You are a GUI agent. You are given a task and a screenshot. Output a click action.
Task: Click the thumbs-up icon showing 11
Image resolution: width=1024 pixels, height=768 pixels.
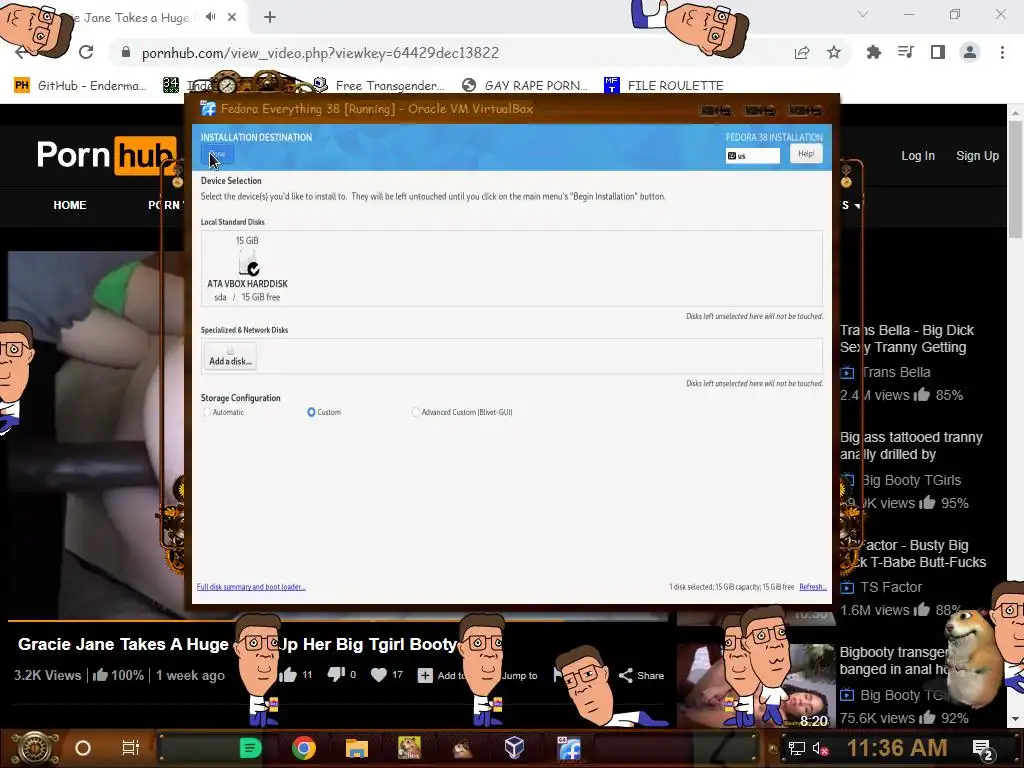click(289, 675)
